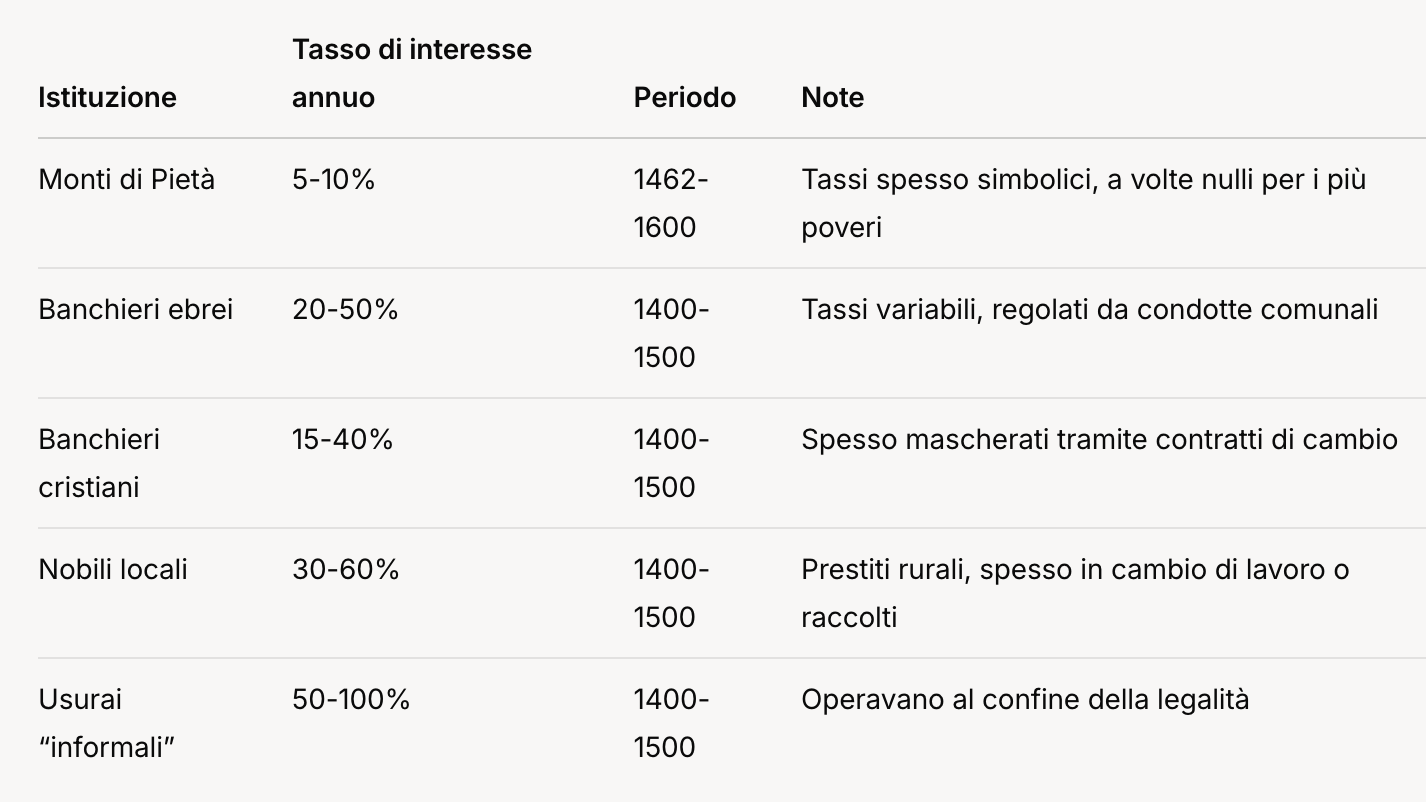This screenshot has height=802, width=1426.
Task: Click the Note column header
Action: point(832,97)
